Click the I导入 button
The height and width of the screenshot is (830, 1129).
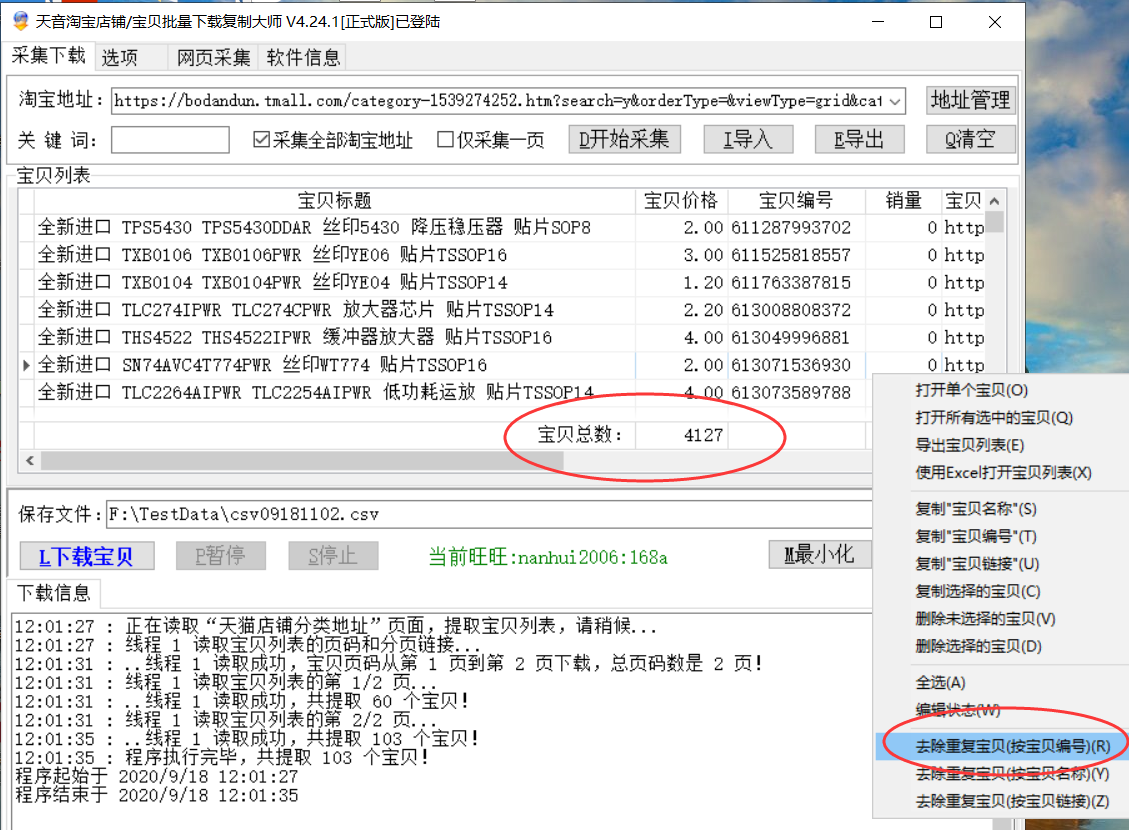pyautogui.click(x=748, y=140)
